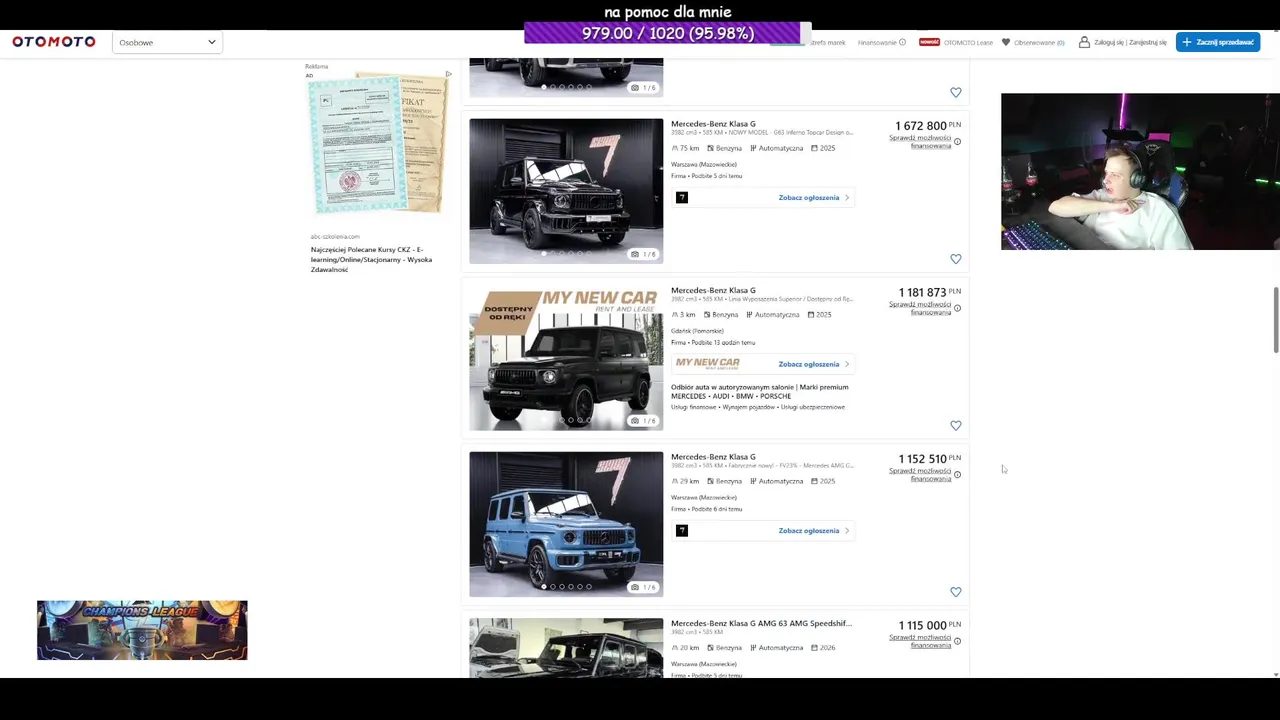Screen dimensions: 1280x720
Task: Select the 1 672 800 PLN price text
Action: 921,126
